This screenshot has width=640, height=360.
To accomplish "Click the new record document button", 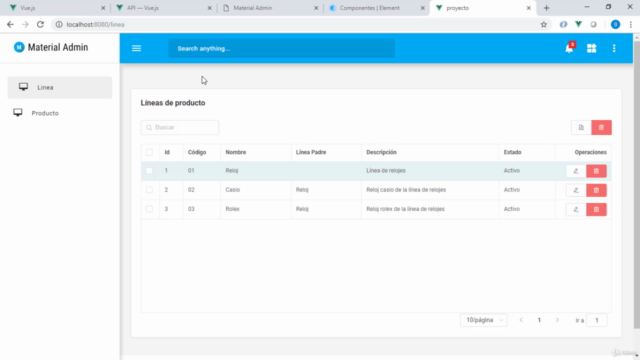I will [581, 127].
